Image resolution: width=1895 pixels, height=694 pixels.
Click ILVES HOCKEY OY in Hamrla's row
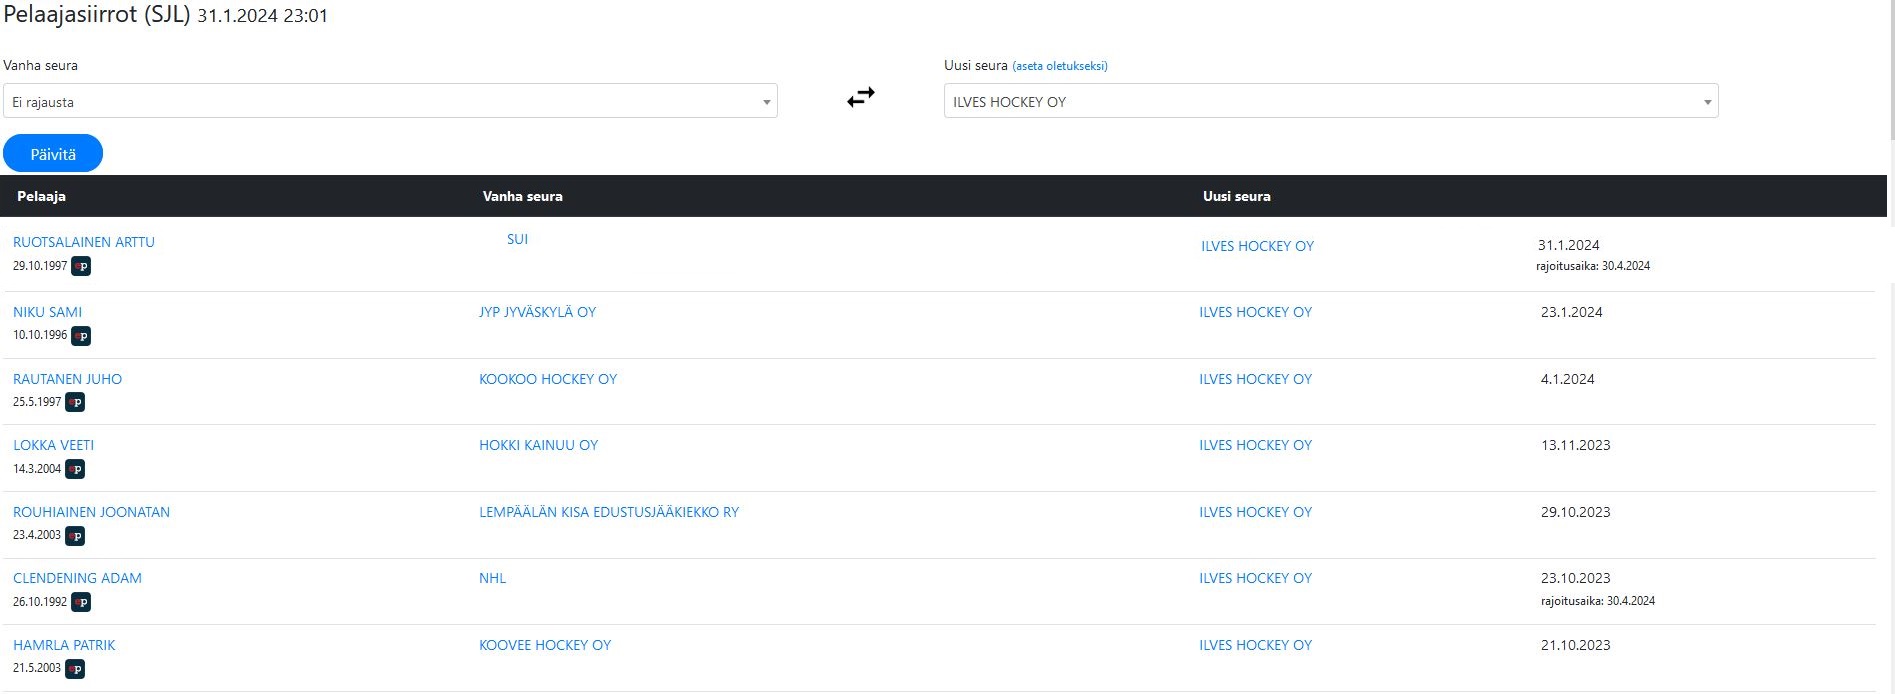tap(1255, 645)
